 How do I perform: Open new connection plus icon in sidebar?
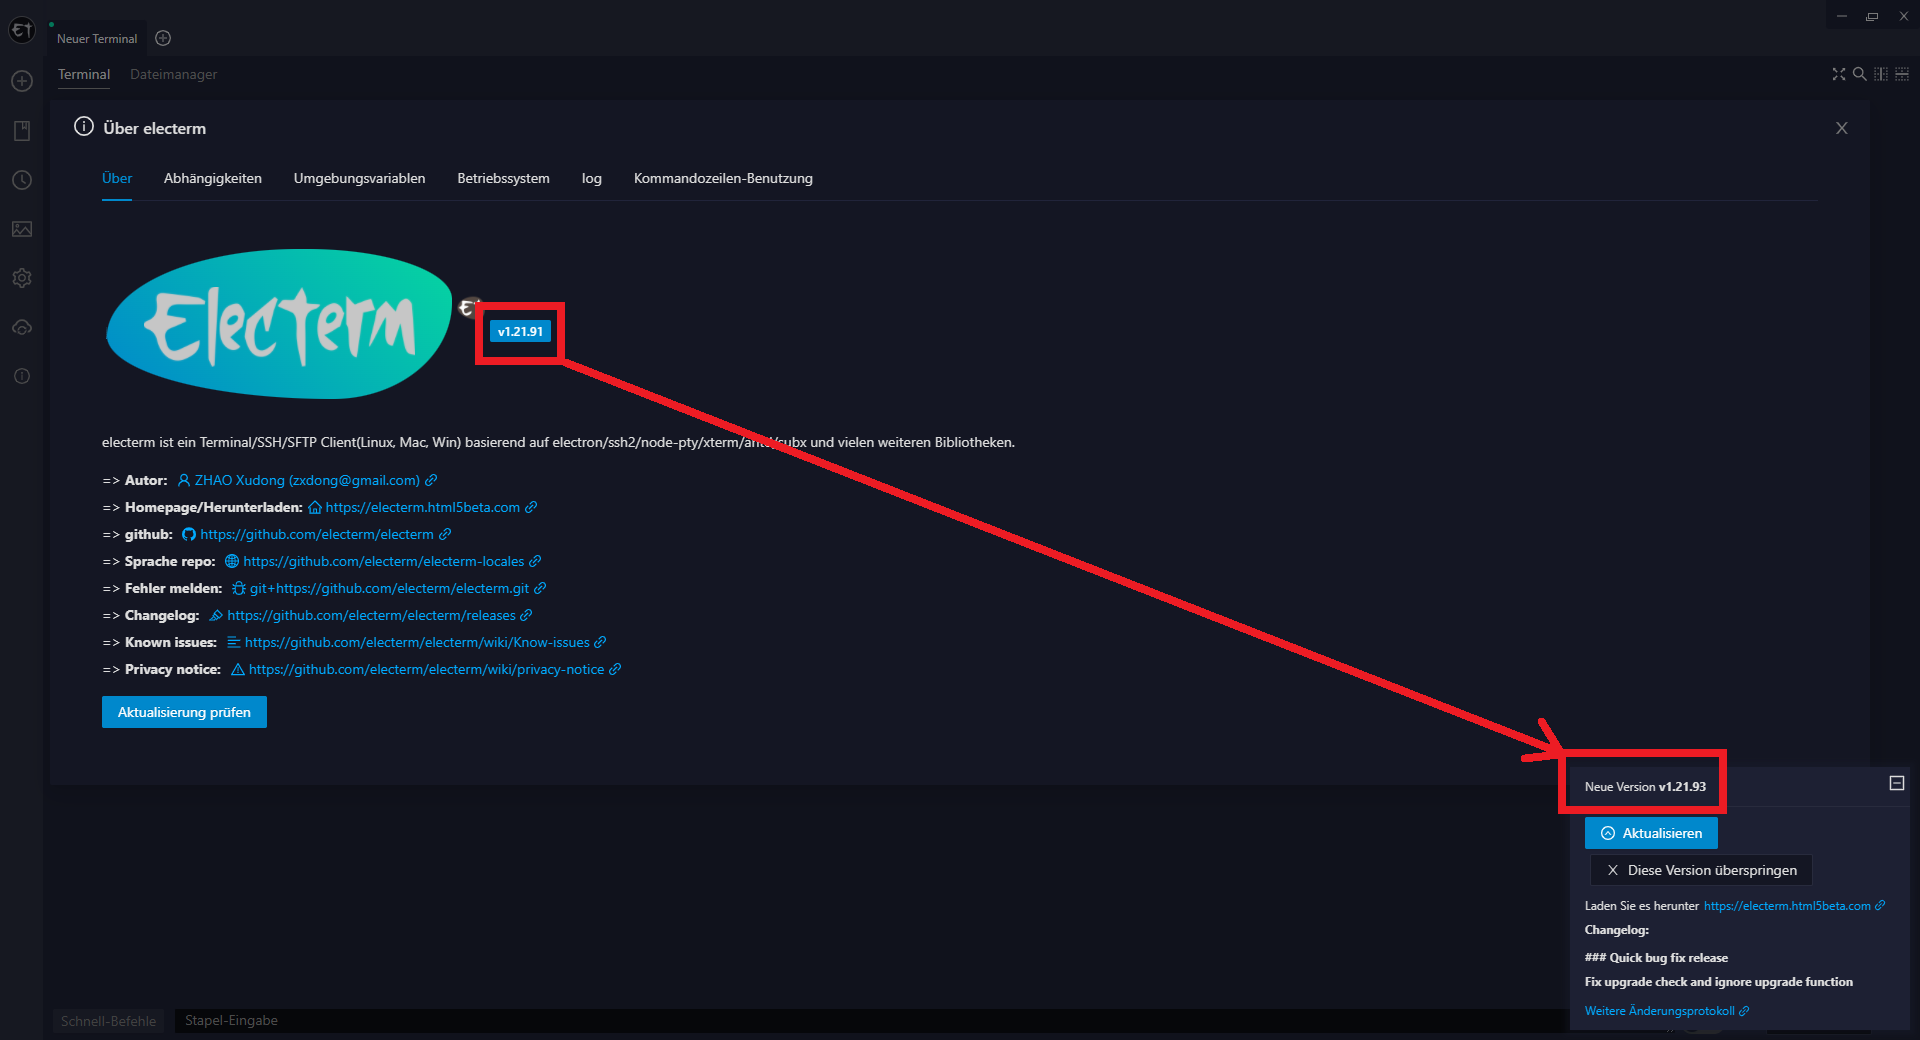(x=22, y=81)
